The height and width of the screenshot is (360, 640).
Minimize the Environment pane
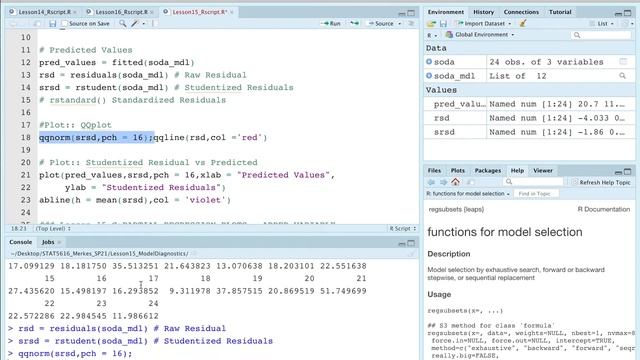pyautogui.click(x=618, y=13)
